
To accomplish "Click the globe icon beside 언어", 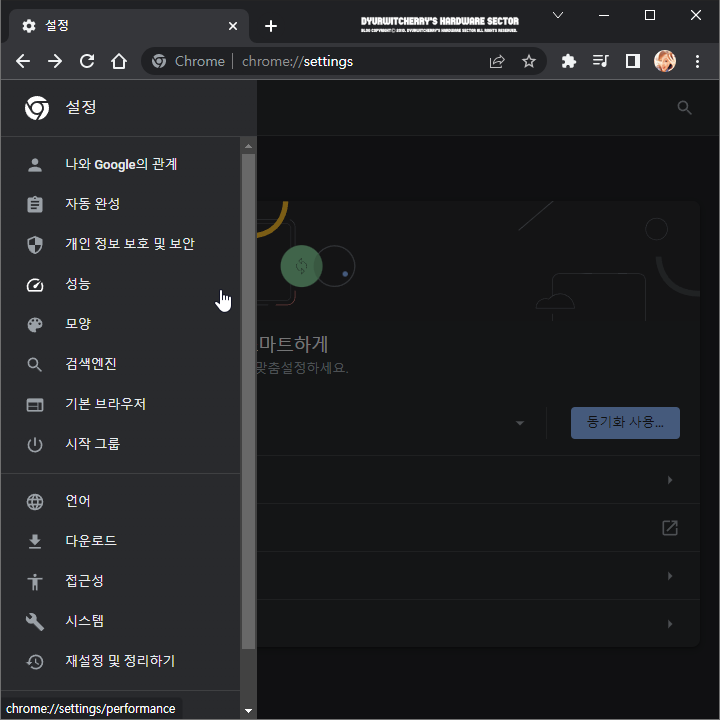I will click(x=35, y=502).
